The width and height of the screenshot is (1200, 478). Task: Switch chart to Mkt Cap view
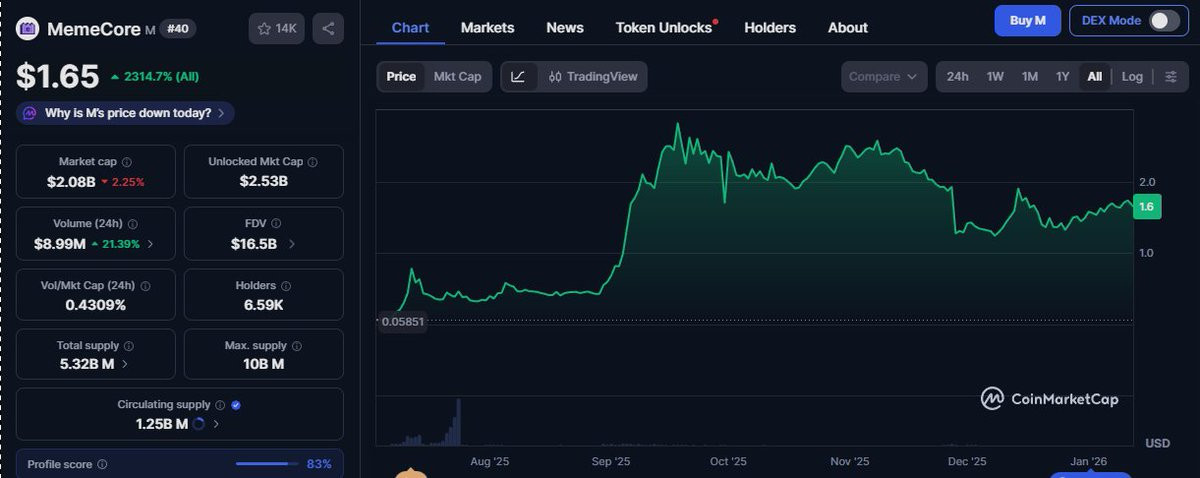pos(457,76)
